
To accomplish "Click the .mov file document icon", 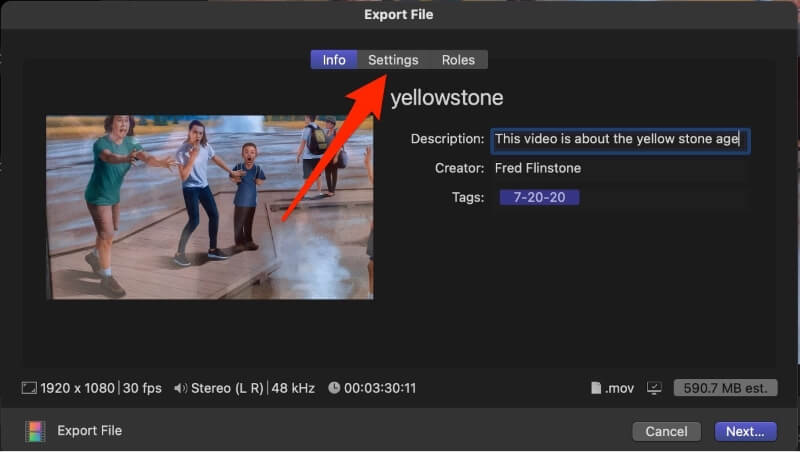I will [595, 388].
